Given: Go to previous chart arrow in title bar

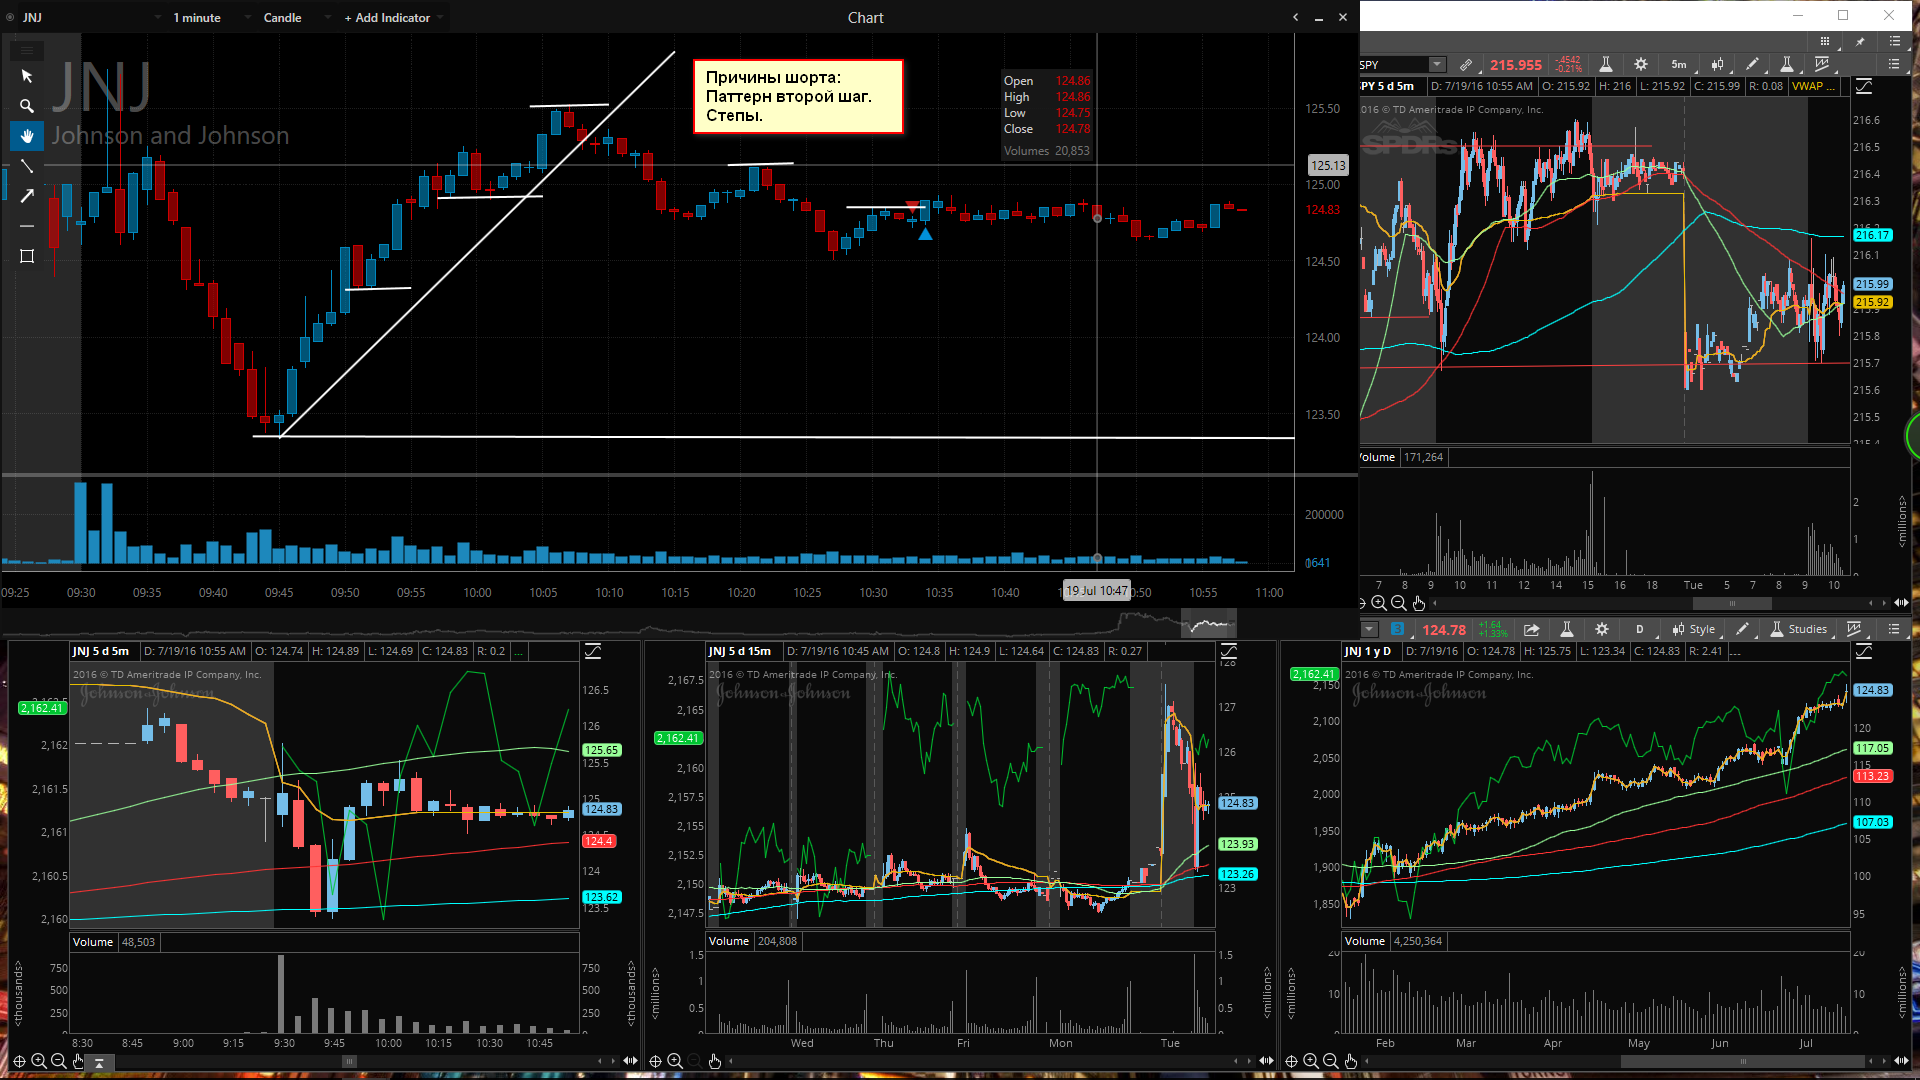Looking at the screenshot, I should (x=1296, y=17).
